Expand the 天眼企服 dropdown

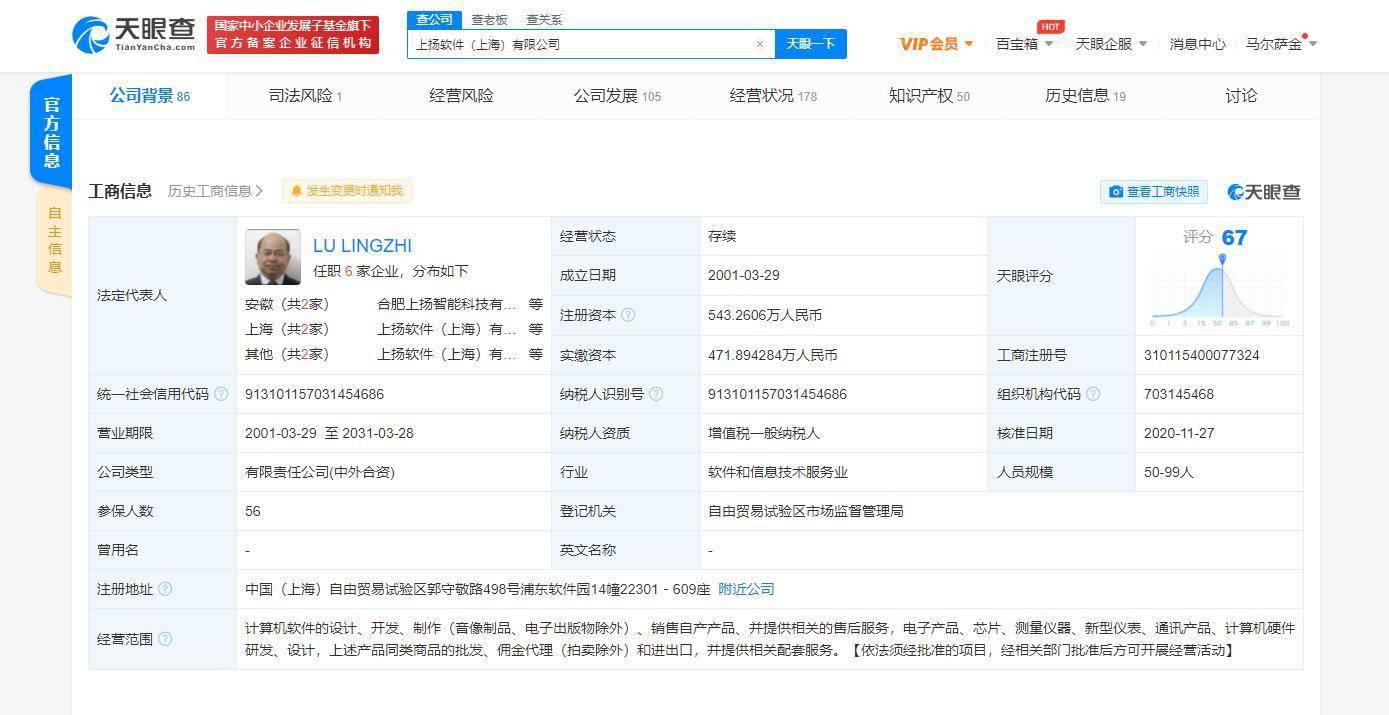(x=1111, y=44)
